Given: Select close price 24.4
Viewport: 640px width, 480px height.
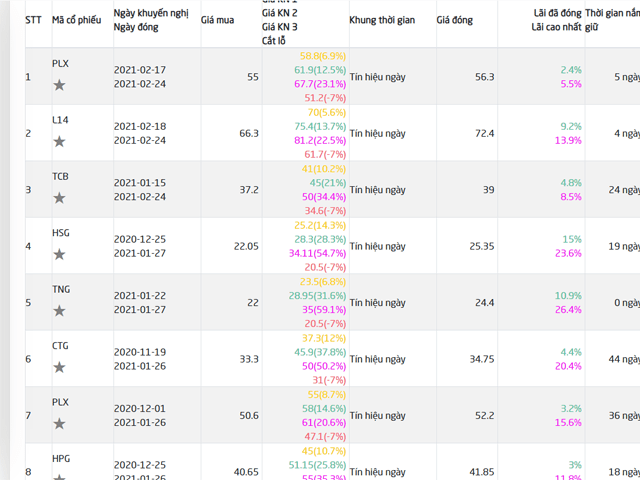Looking at the screenshot, I should 484,303.
